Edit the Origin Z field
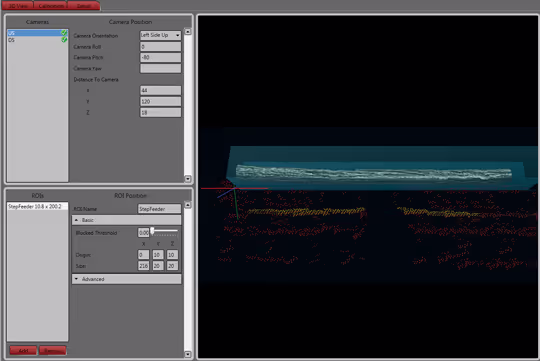540x361 pixels. pos(172,255)
